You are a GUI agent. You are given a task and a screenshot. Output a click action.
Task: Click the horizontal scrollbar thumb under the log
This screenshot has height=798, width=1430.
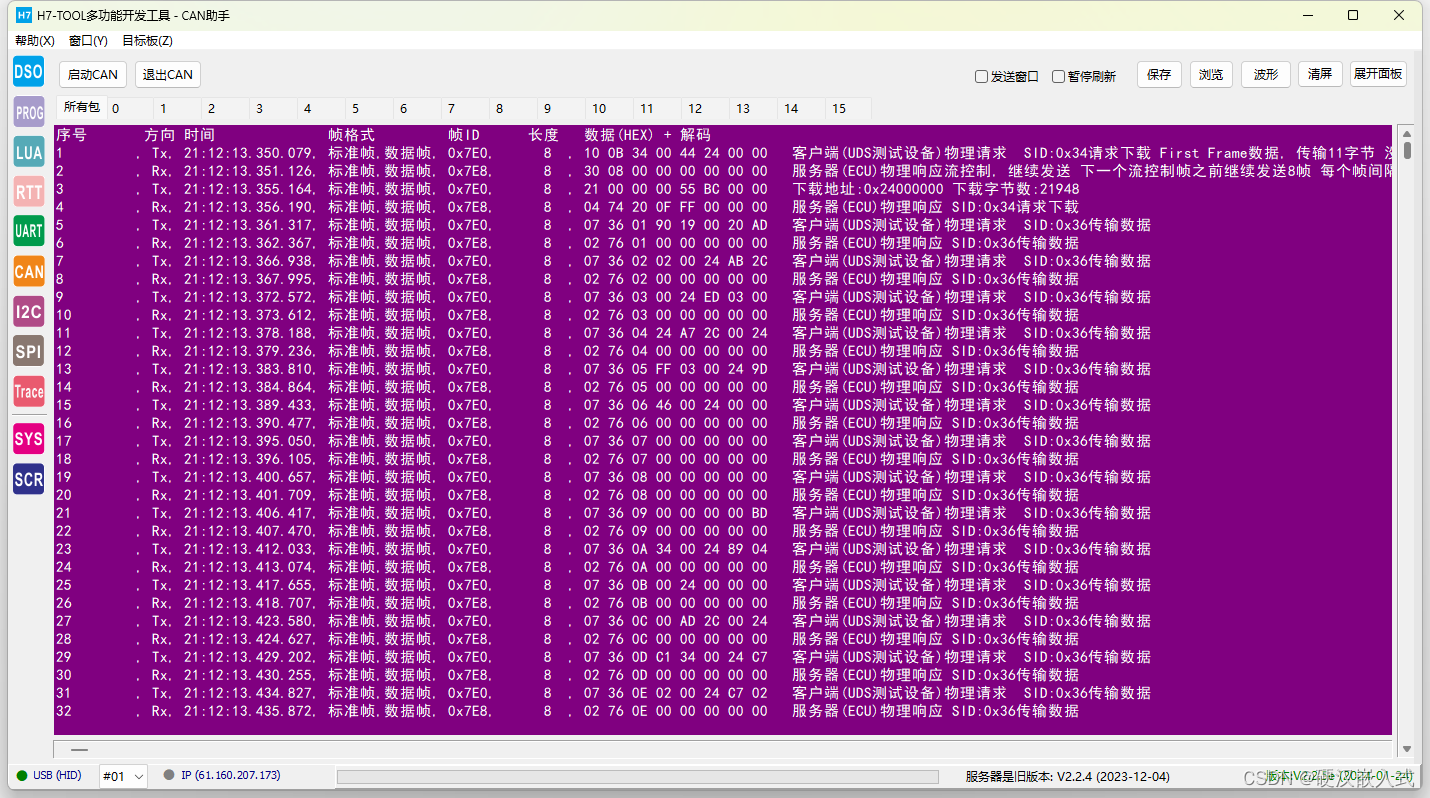coord(79,749)
